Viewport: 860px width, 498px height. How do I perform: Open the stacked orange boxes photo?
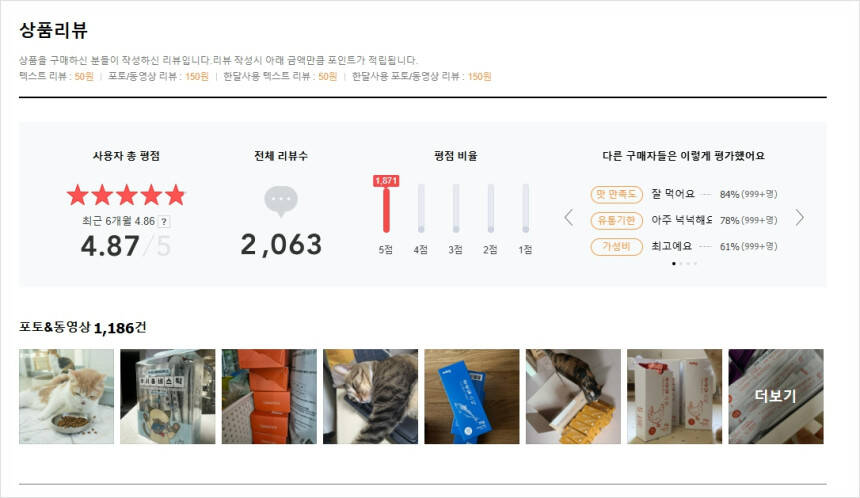(269, 396)
